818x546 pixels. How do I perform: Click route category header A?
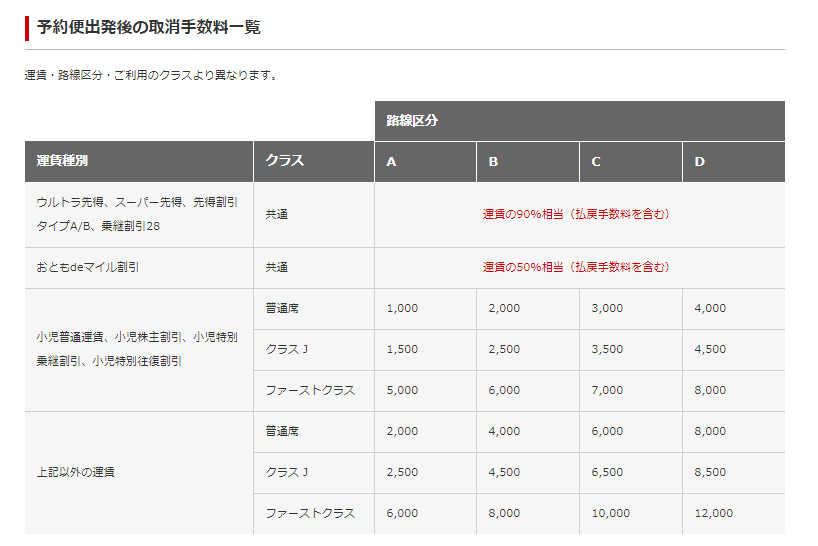coord(425,162)
